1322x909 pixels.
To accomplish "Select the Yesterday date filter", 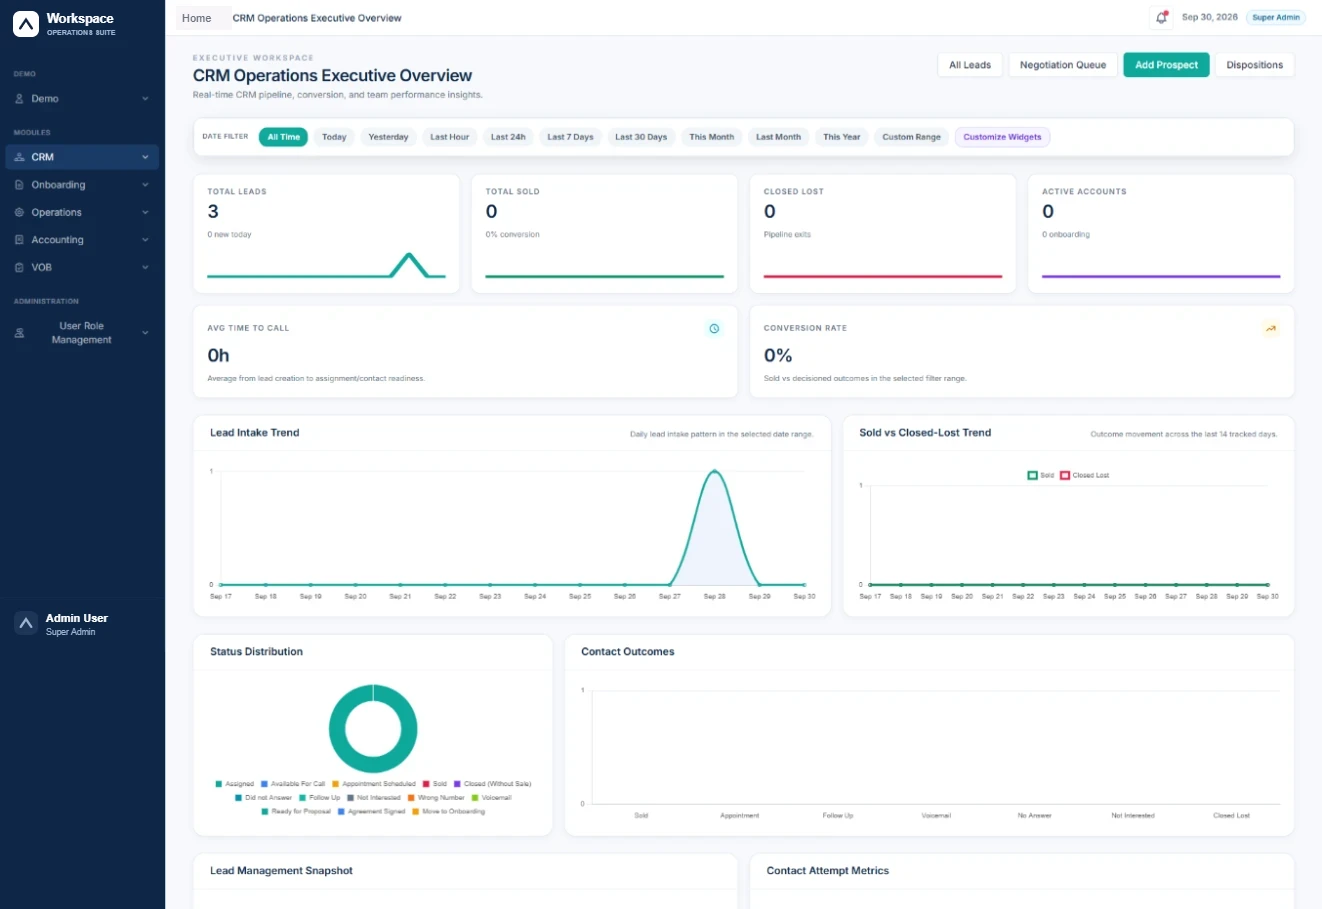I will [x=388, y=137].
